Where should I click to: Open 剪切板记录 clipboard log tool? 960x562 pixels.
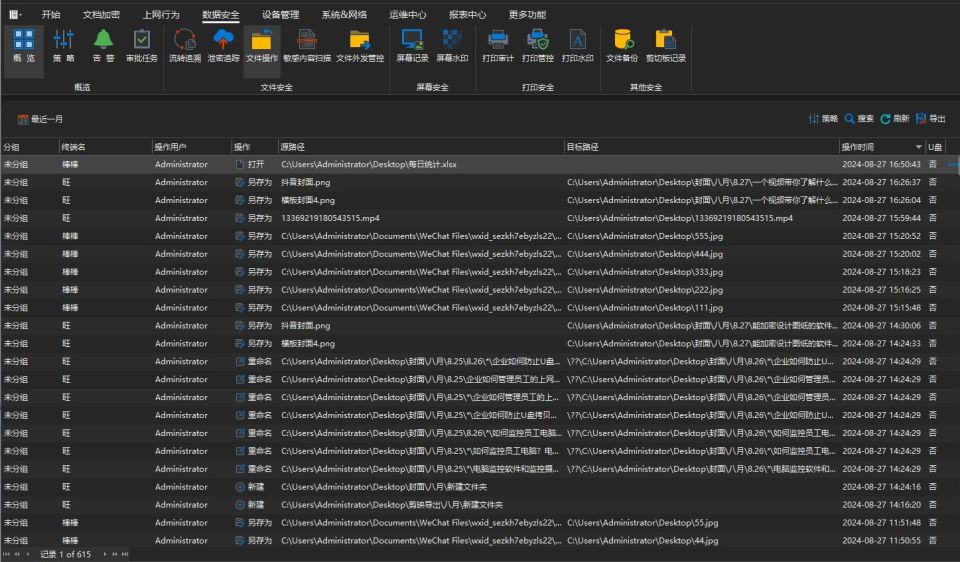(666, 46)
